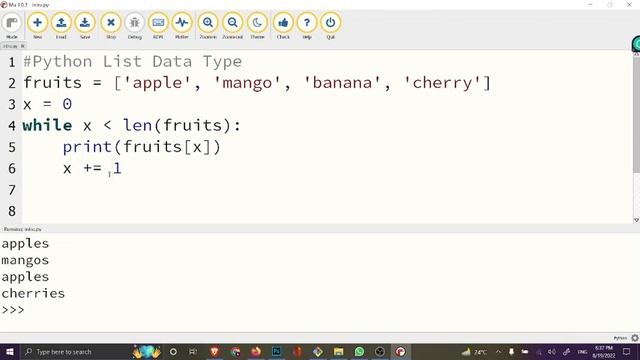The image size is (640, 360).
Task: Open WhatsApp from the taskbar
Action: [359, 352]
